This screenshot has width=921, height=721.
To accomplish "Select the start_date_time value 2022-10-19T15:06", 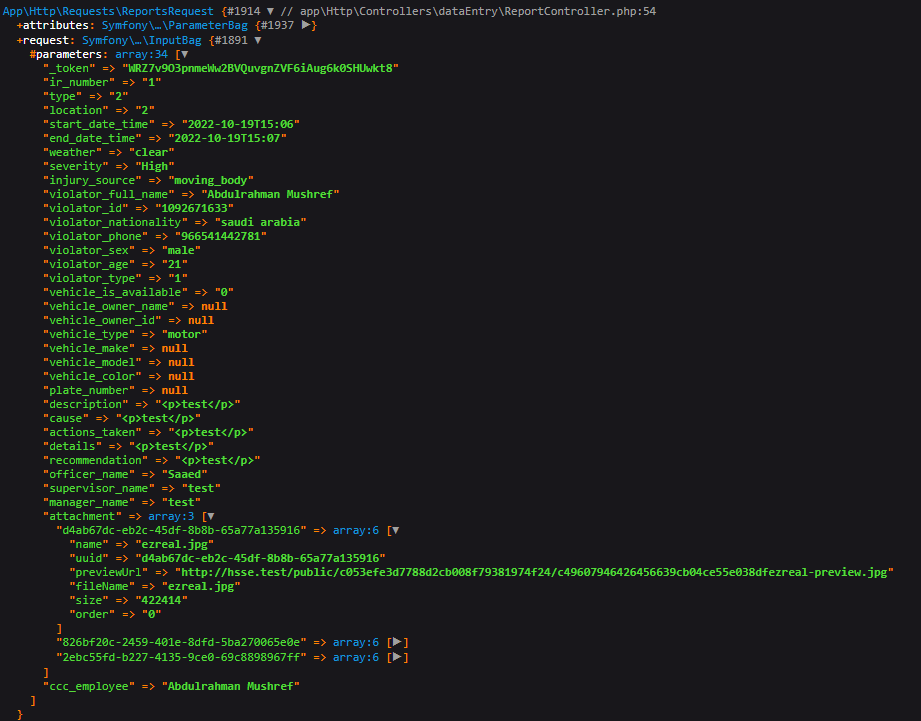I will [x=241, y=124].
